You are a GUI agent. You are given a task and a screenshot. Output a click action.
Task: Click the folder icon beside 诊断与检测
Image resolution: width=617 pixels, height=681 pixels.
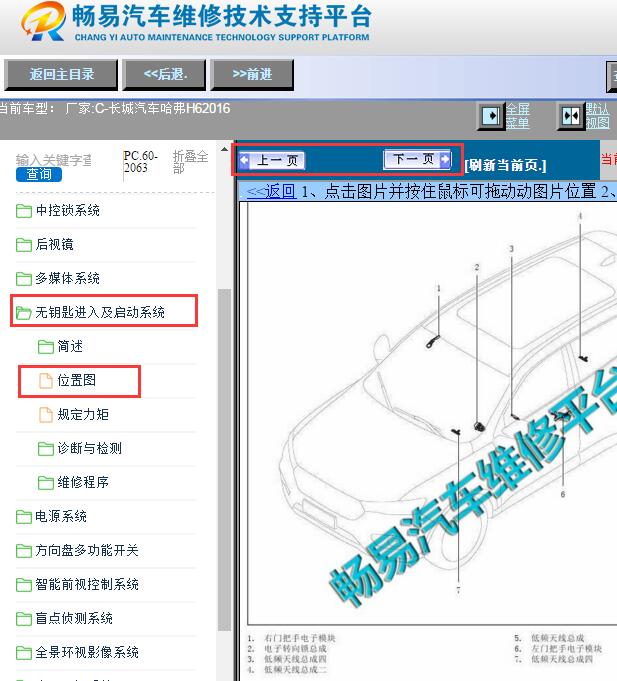point(46,449)
